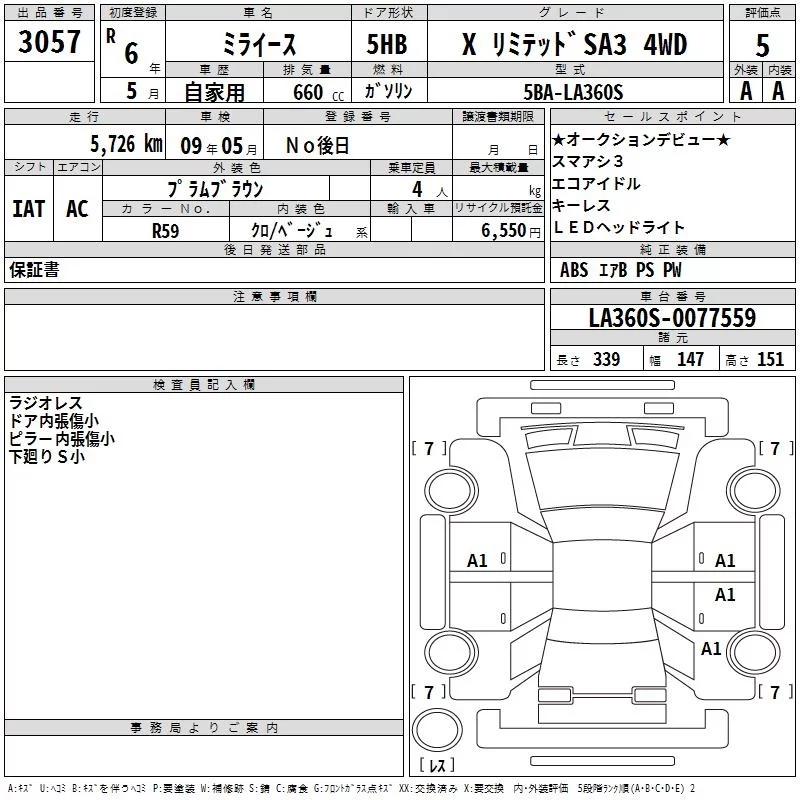Select the chassis number LA360S-0077559

click(672, 319)
